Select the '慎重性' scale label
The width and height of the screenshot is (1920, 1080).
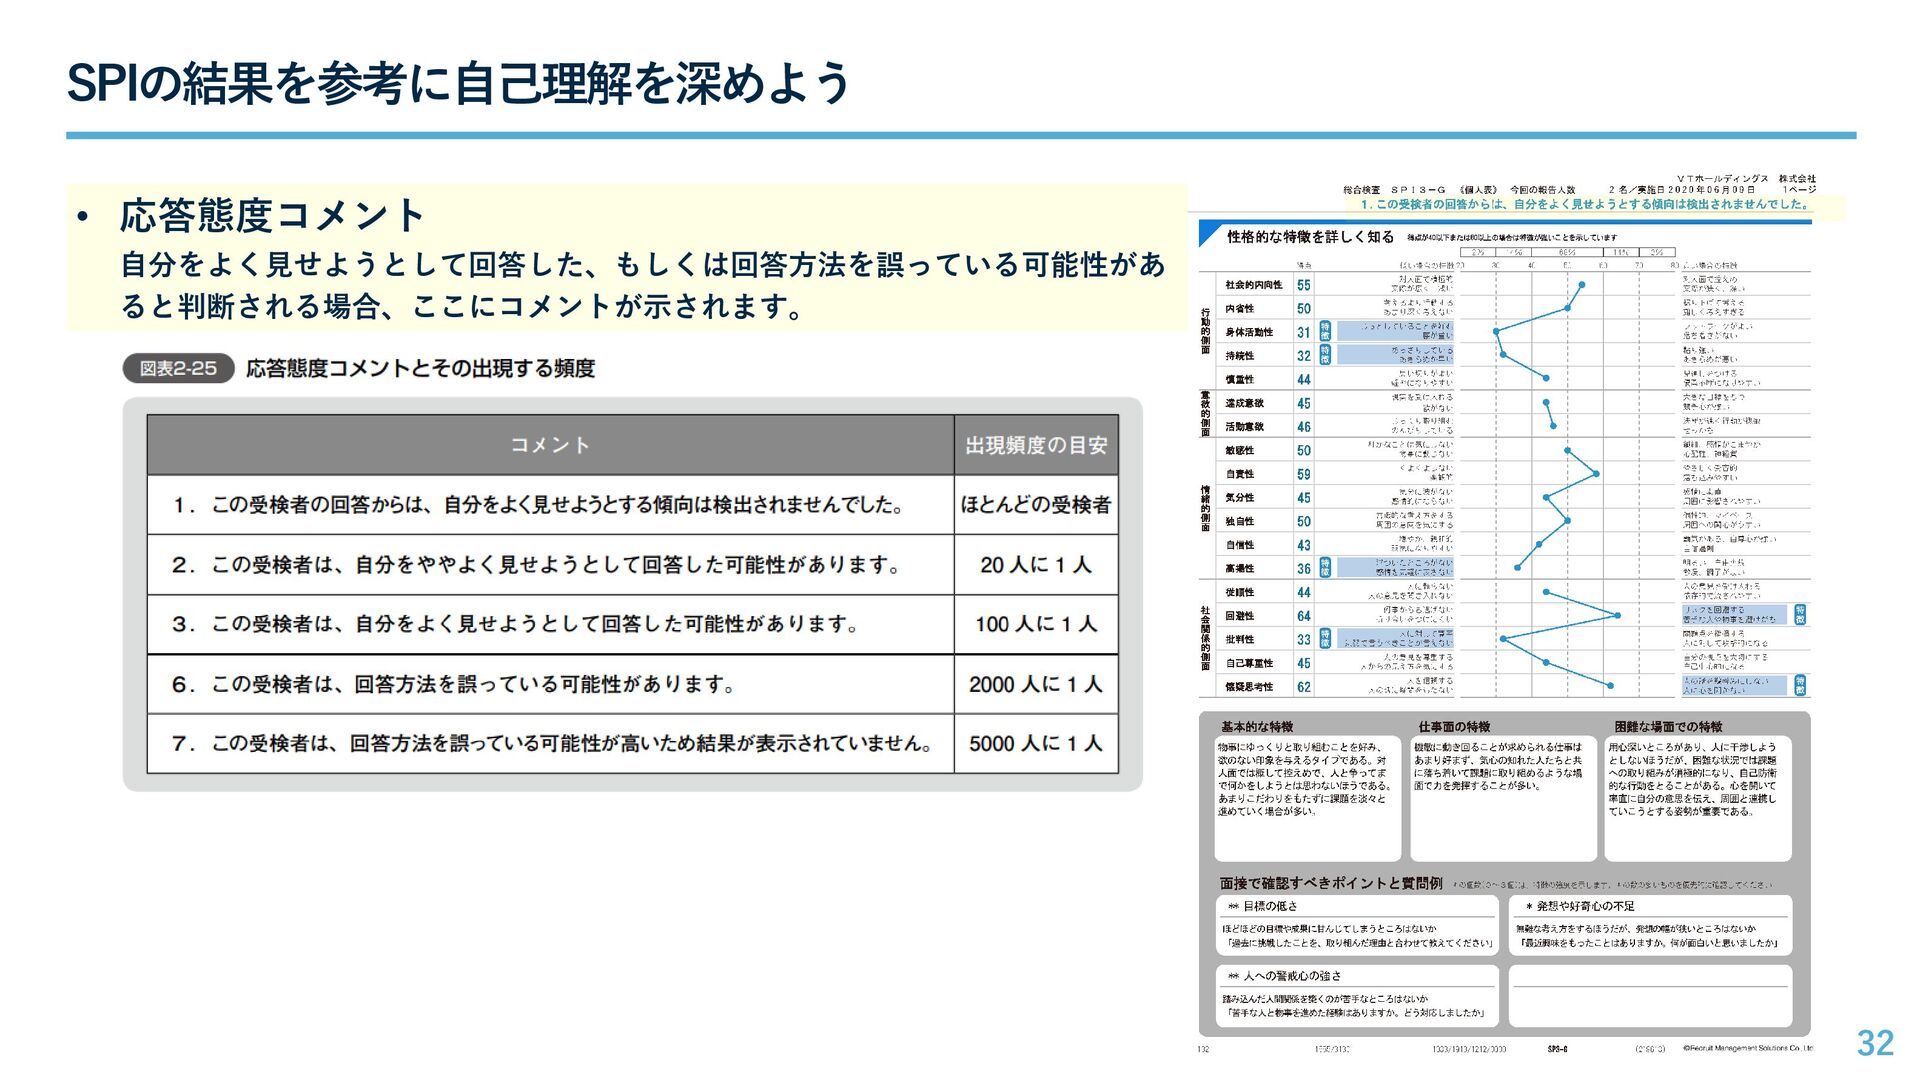pos(1239,380)
